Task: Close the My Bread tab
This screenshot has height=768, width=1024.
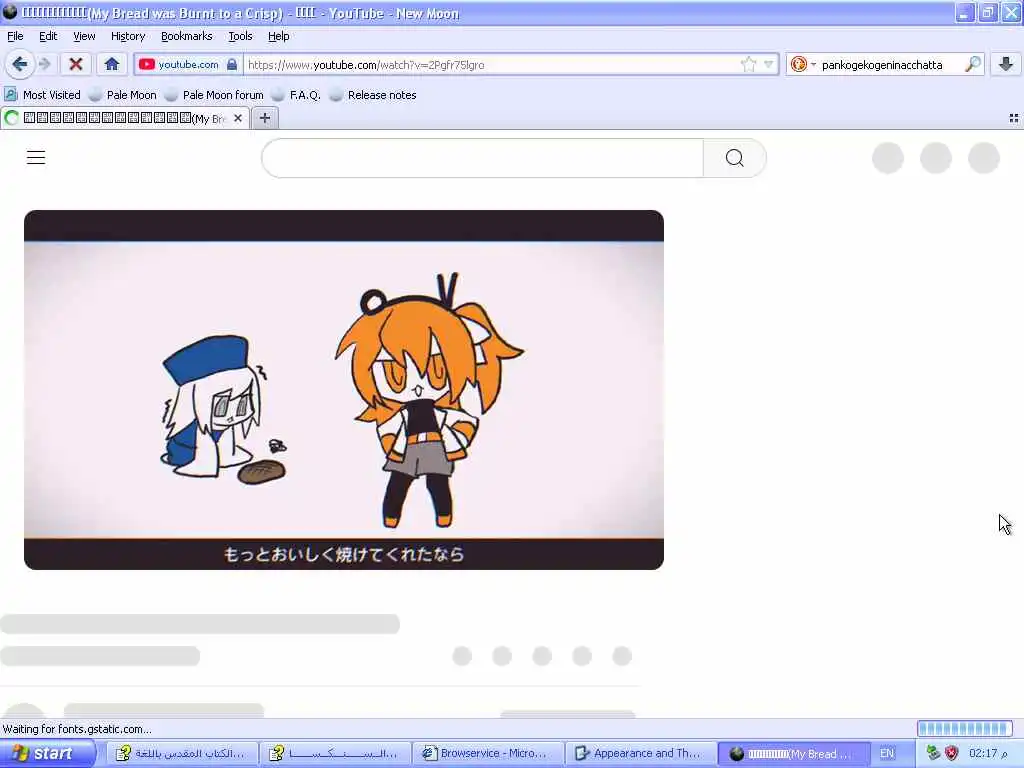Action: pos(238,118)
